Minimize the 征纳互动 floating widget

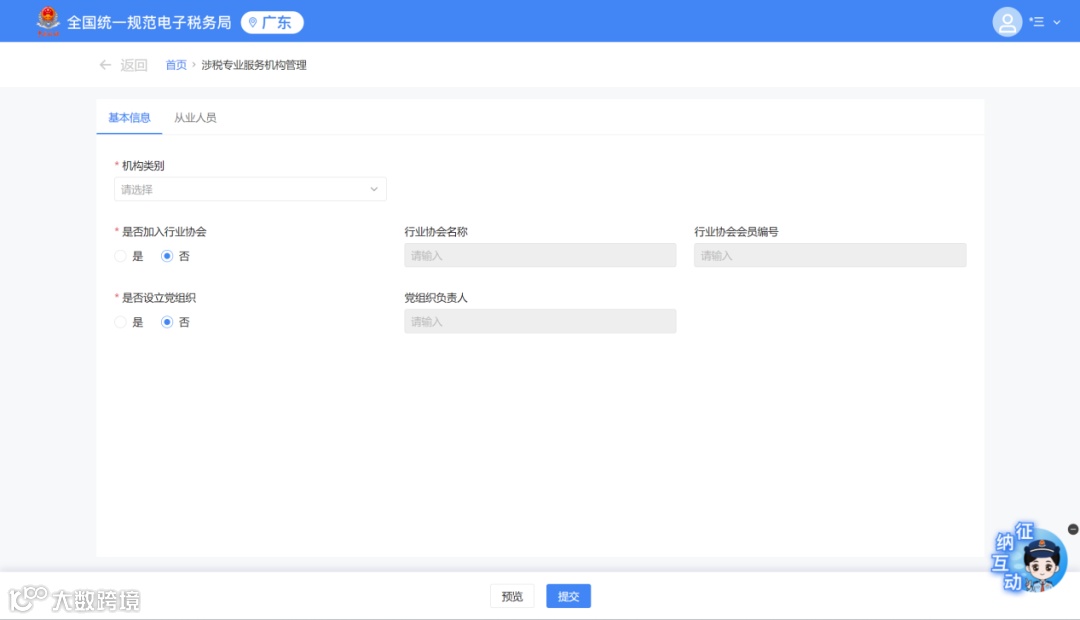(1072, 529)
